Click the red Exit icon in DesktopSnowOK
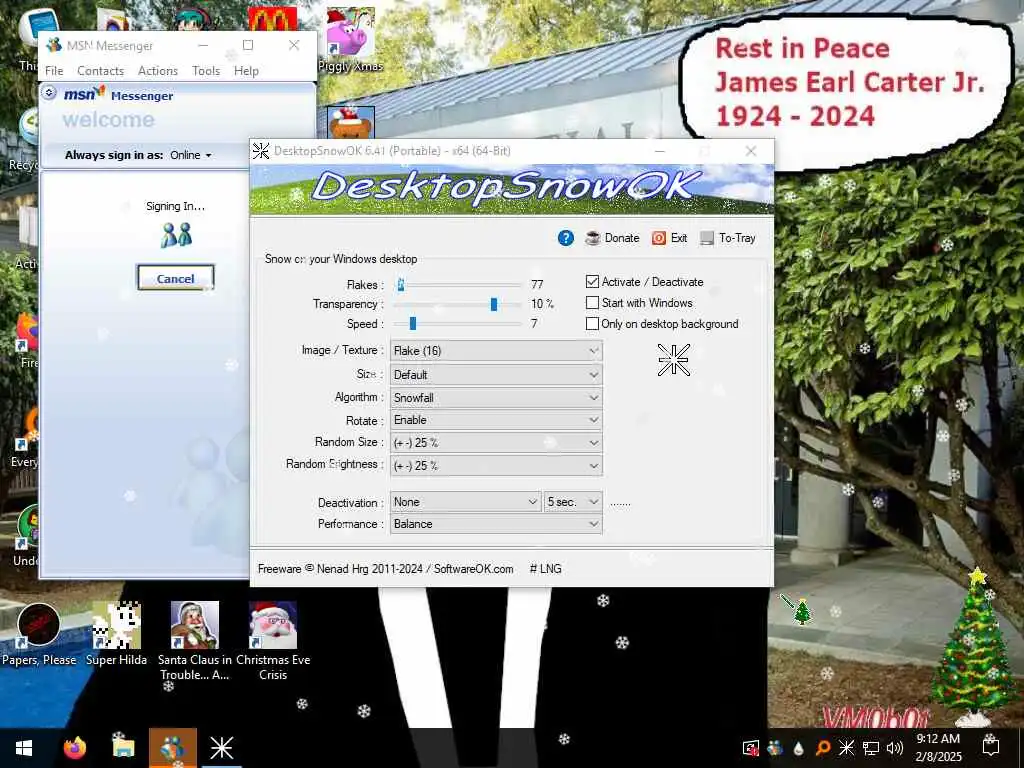1024x768 pixels. pos(659,238)
